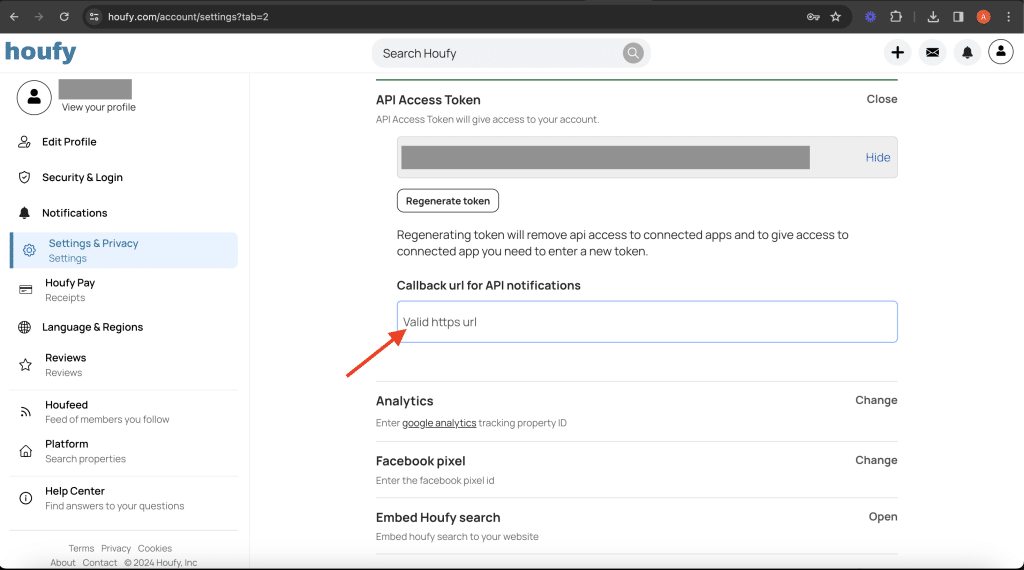This screenshot has height=570, width=1024.
Task: Click the Embed Houfy search heading
Action: (x=438, y=518)
